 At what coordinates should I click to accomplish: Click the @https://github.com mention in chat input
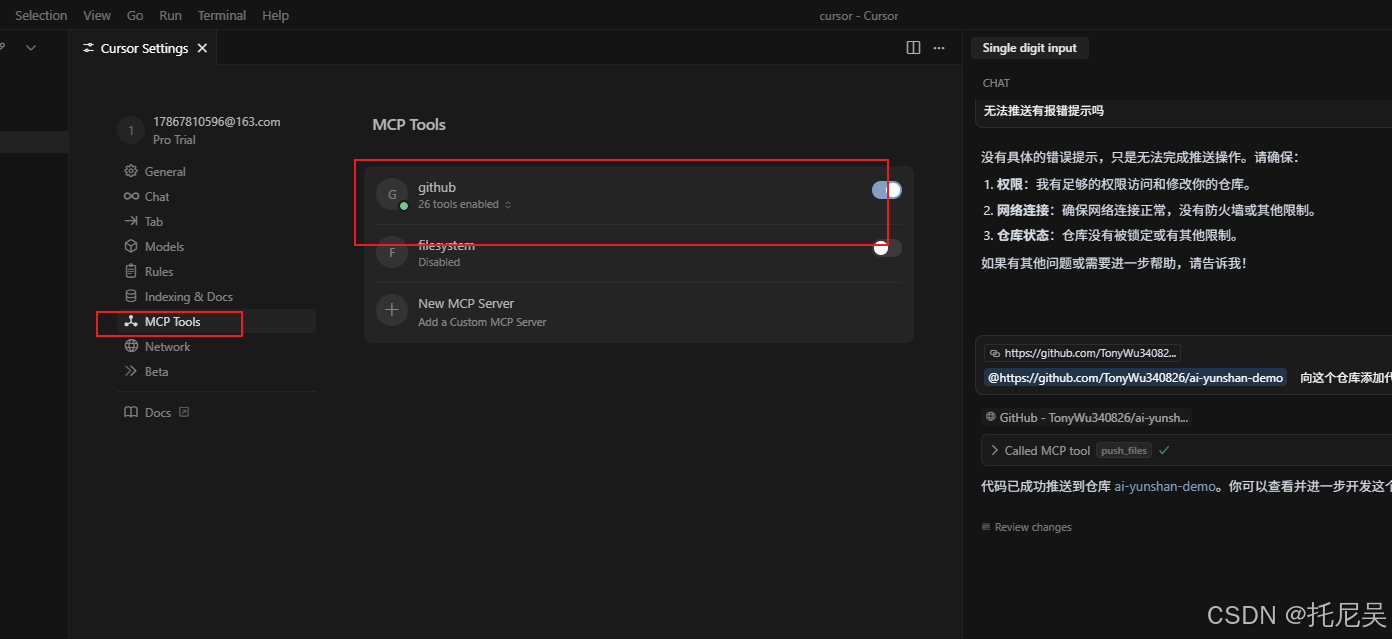point(1135,378)
